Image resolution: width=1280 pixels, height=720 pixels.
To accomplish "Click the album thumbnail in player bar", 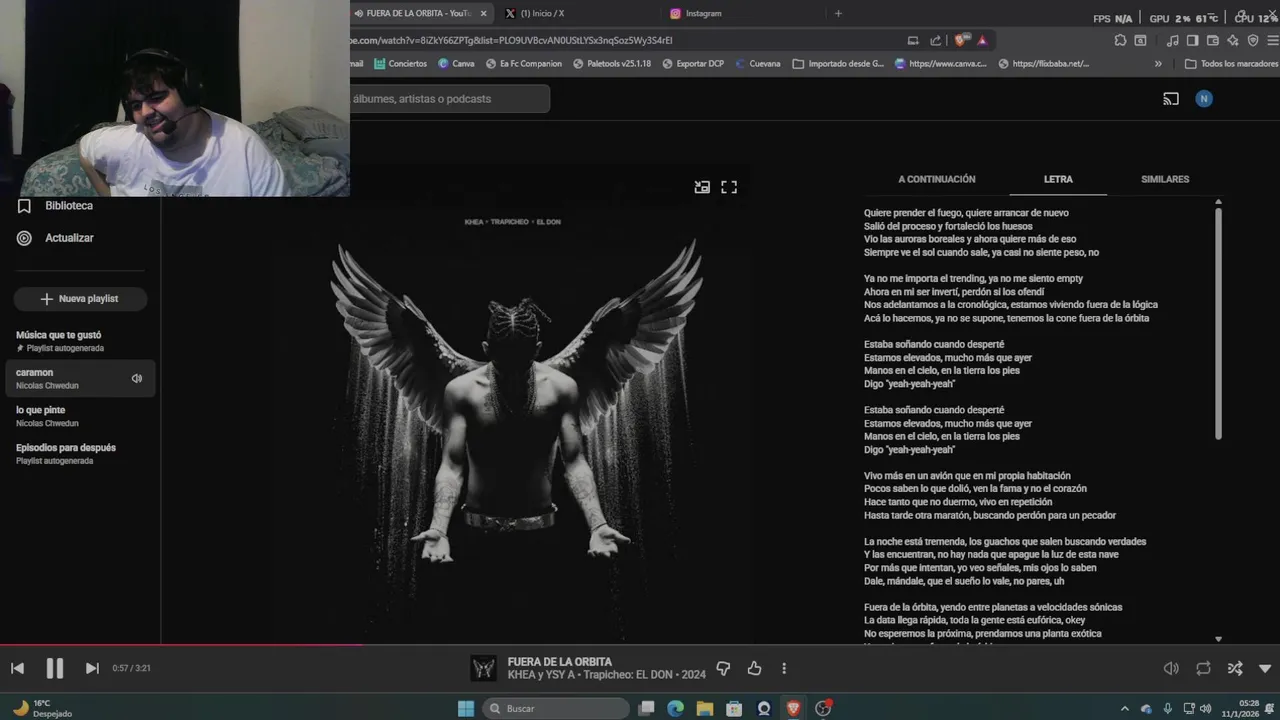I will tap(484, 668).
